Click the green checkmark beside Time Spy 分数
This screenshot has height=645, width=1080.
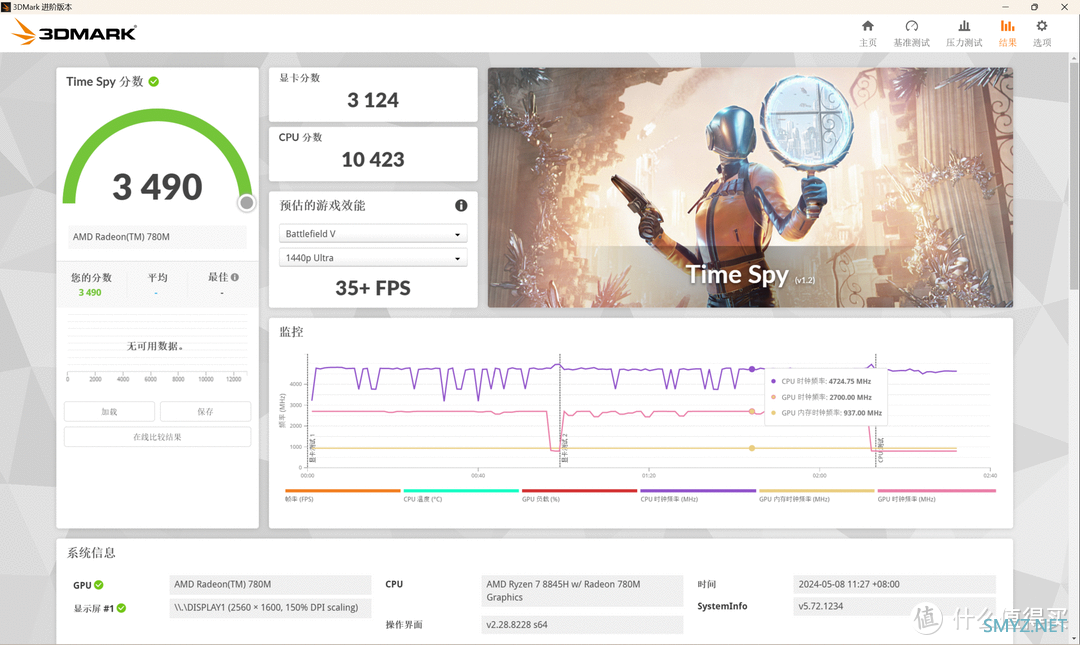coord(154,82)
